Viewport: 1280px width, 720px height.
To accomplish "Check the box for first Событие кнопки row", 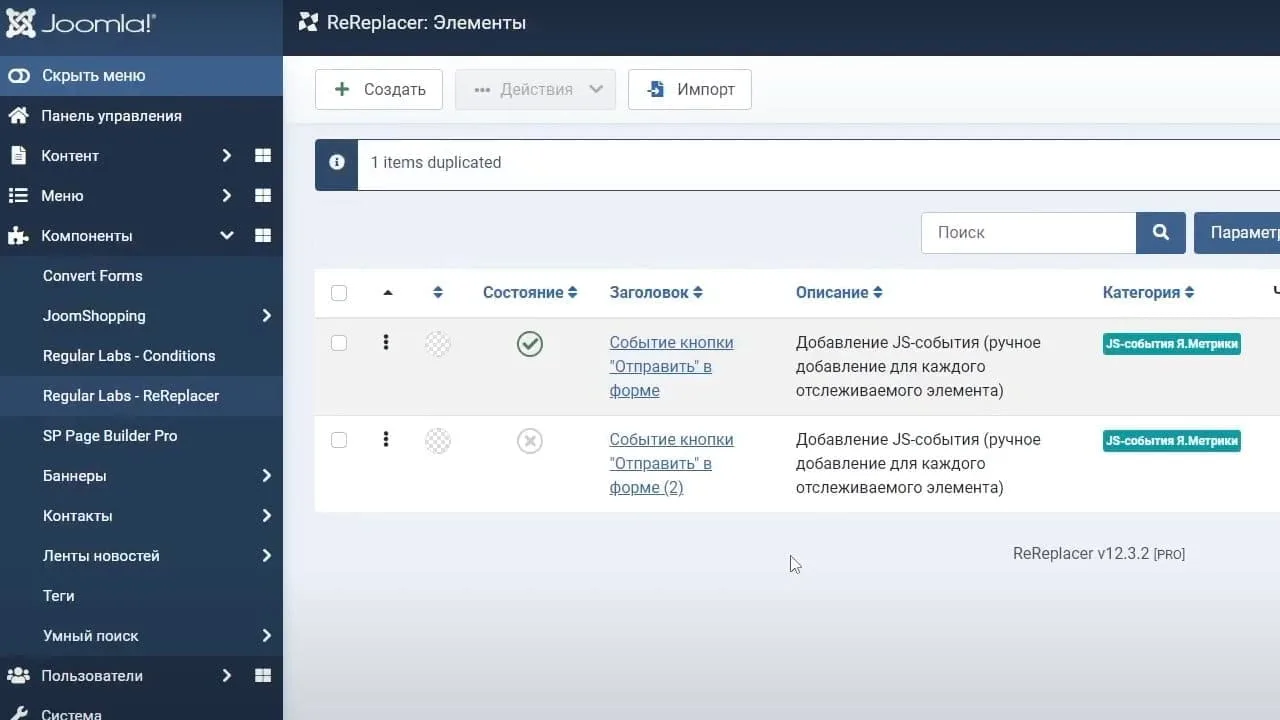I will click(339, 343).
